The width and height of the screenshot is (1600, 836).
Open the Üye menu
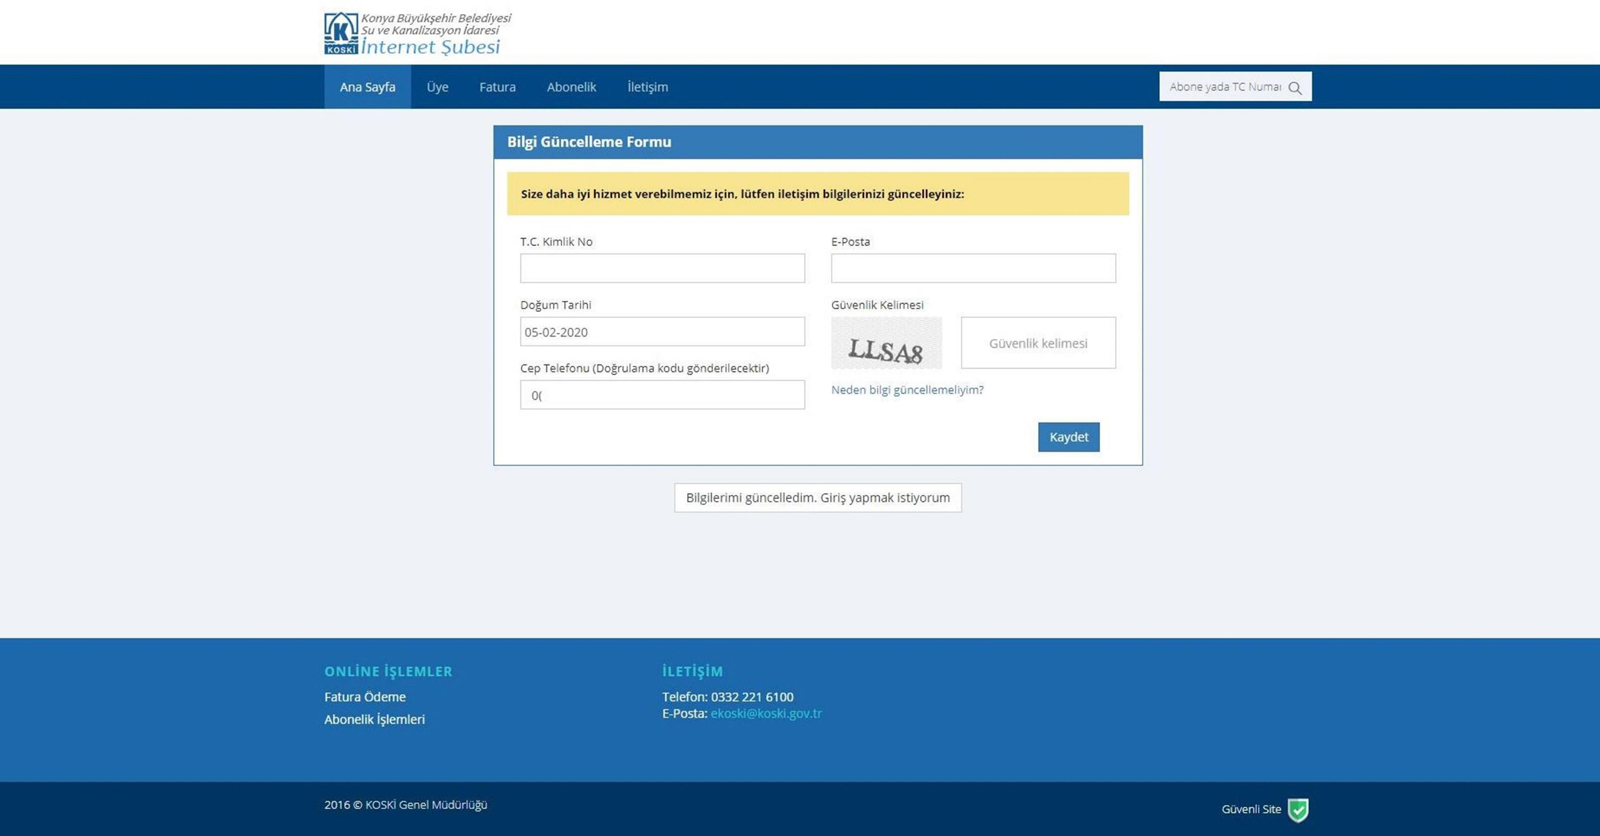[x=438, y=87]
